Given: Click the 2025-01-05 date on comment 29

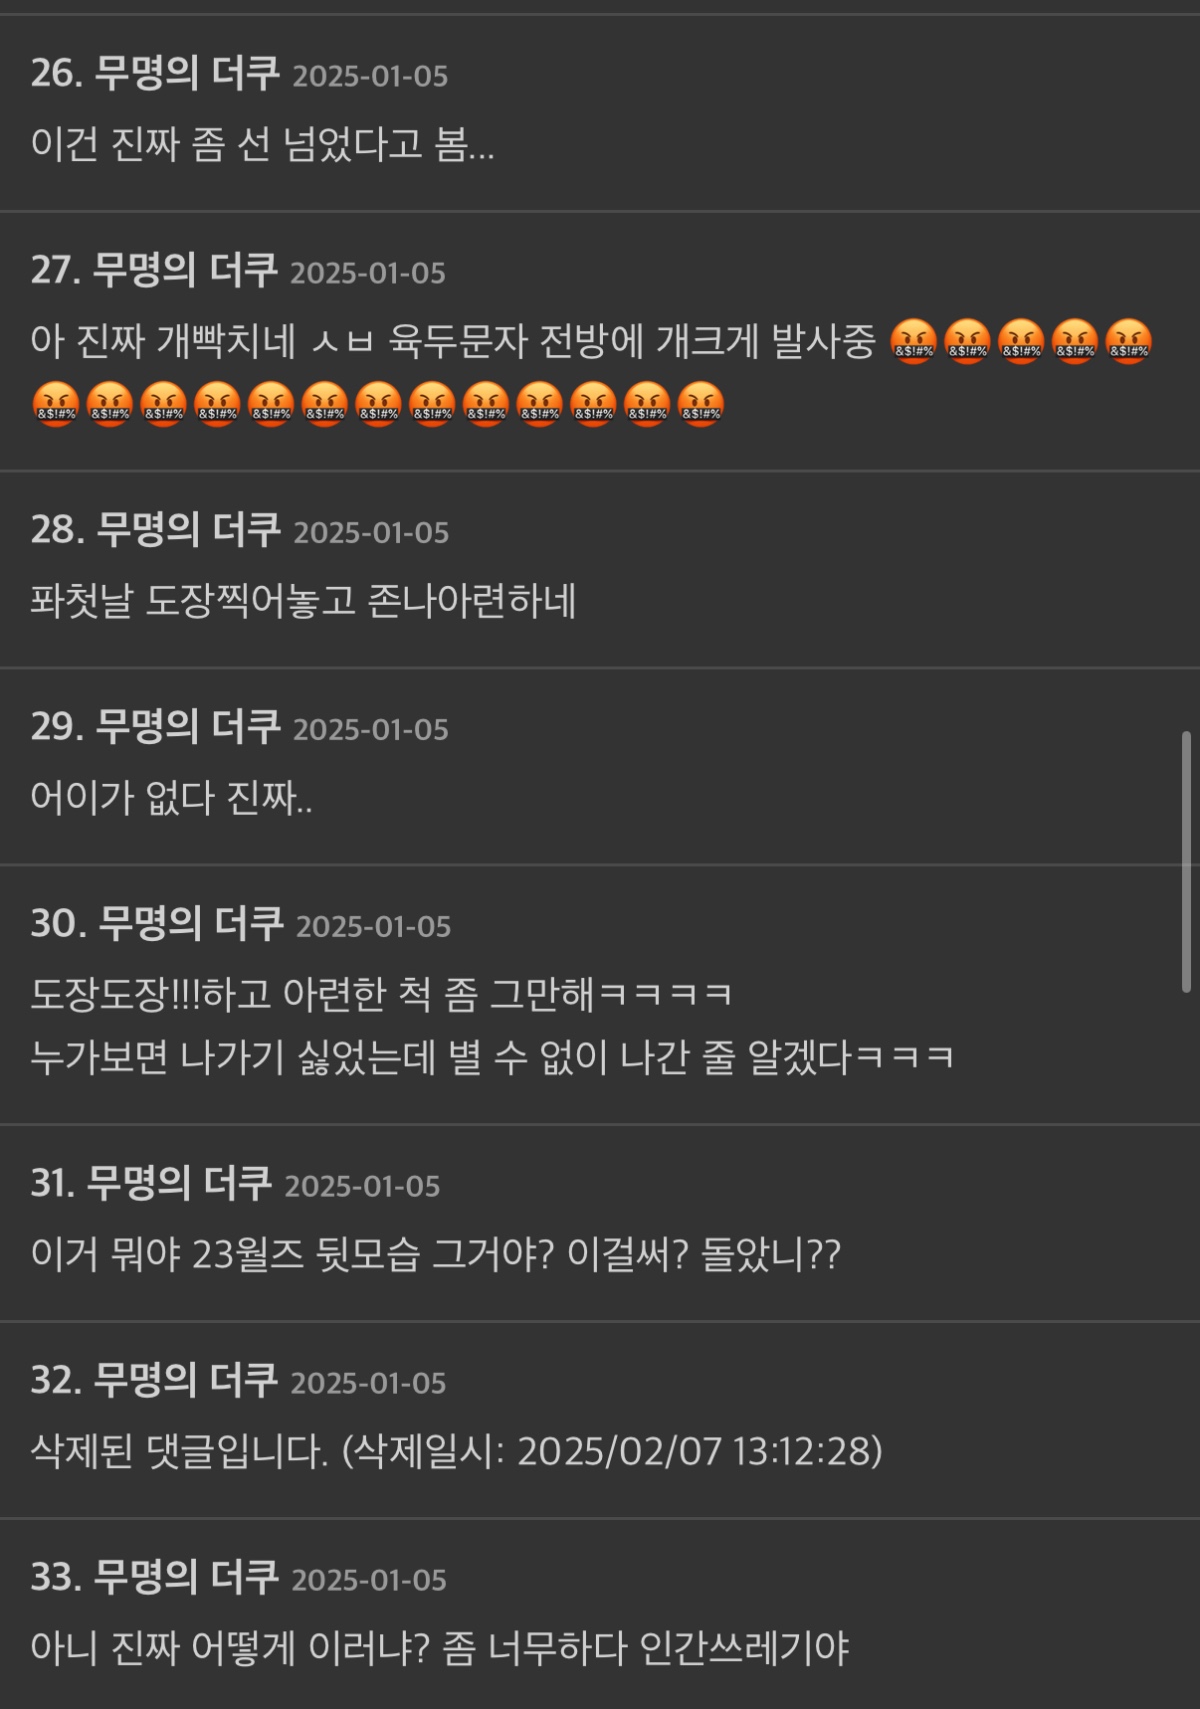Looking at the screenshot, I should (371, 729).
